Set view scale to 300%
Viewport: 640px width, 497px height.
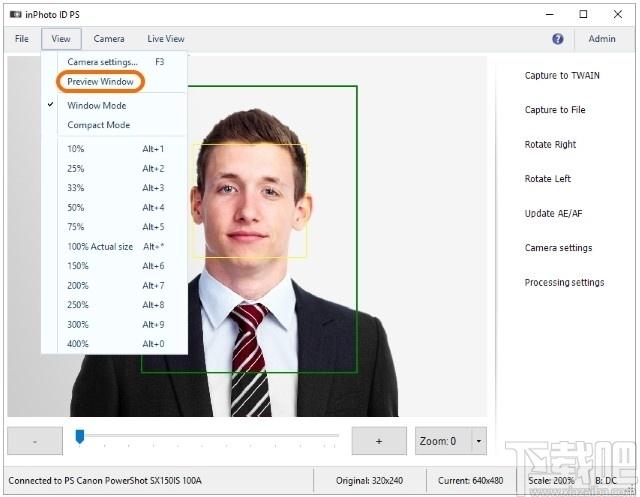coord(114,324)
